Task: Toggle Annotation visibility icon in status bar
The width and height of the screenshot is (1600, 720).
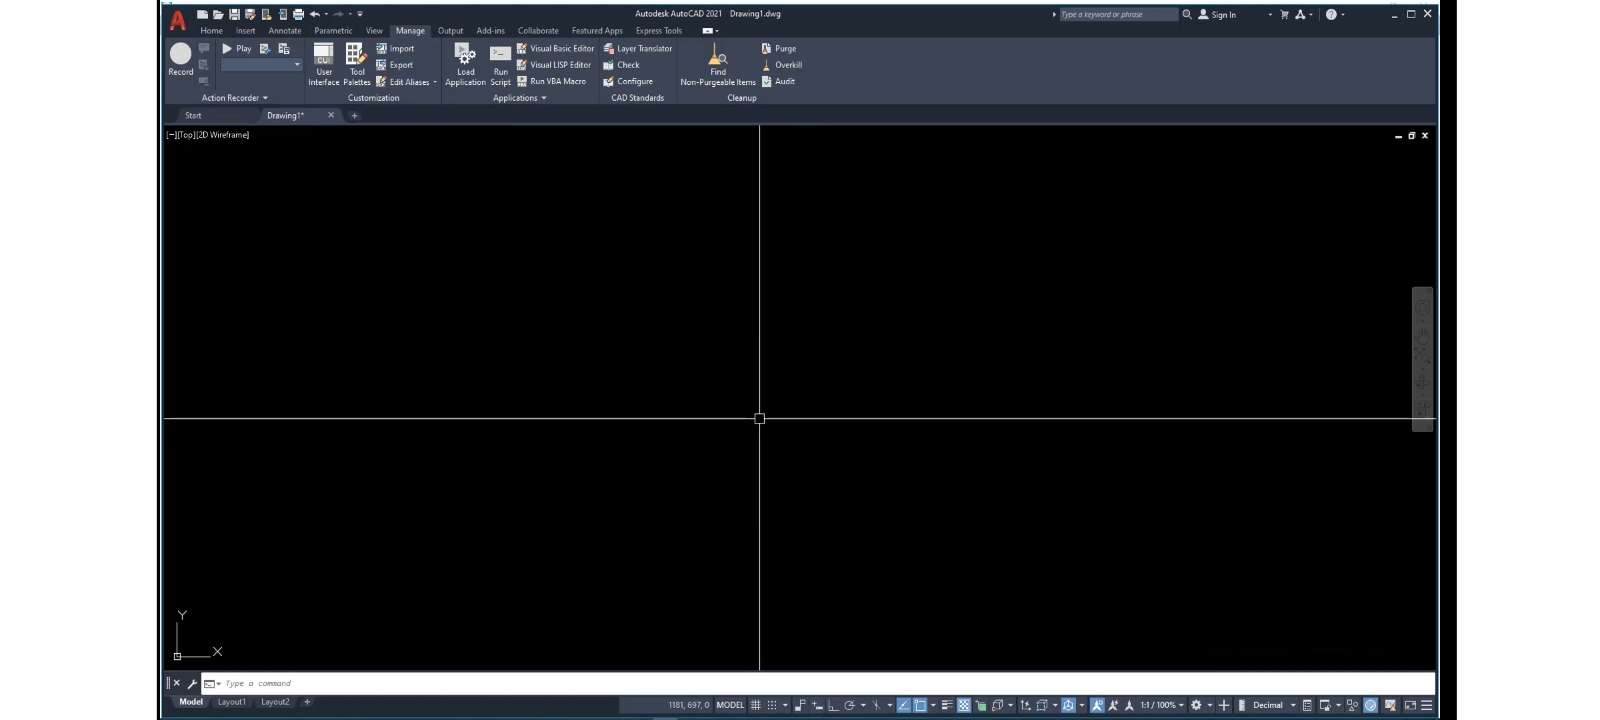Action: [1097, 705]
